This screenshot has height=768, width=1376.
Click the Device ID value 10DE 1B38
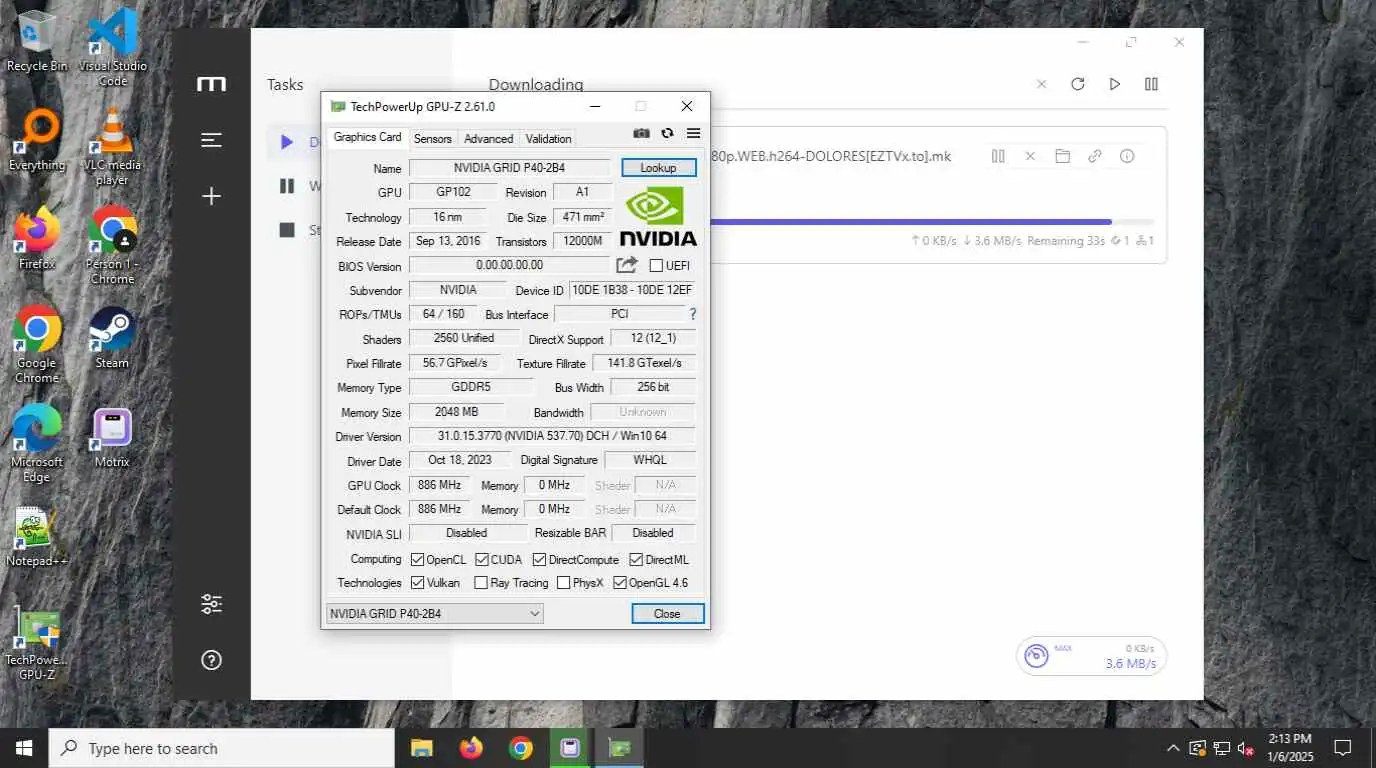(x=631, y=290)
